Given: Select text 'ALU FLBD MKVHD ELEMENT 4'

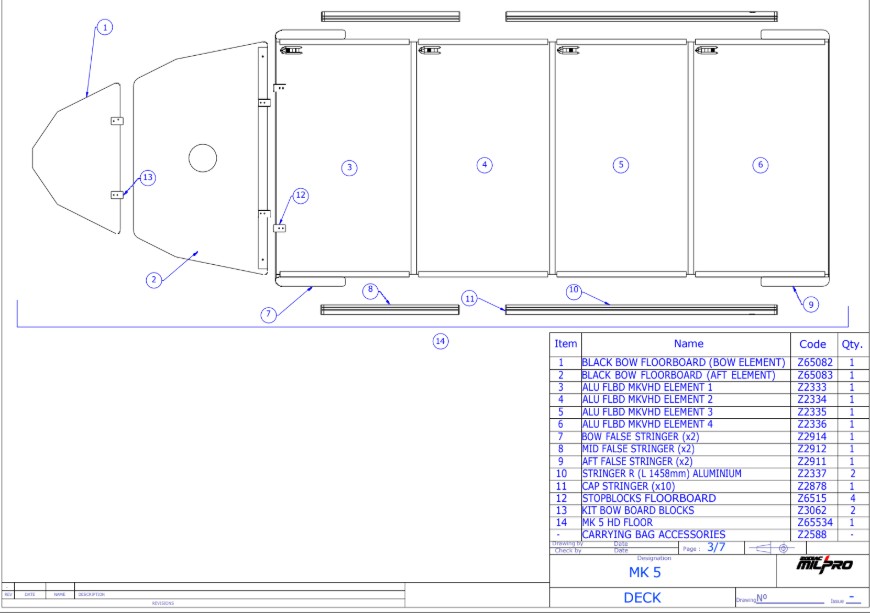Looking at the screenshot, I should coord(647,424).
